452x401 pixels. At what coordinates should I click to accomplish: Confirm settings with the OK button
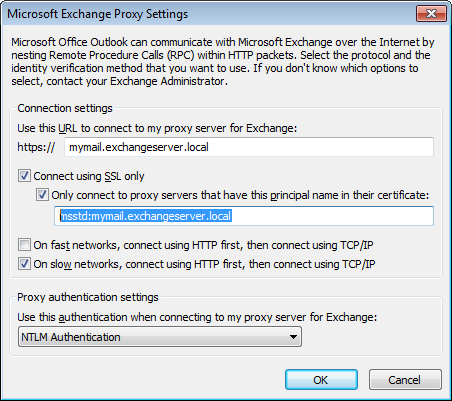(321, 380)
